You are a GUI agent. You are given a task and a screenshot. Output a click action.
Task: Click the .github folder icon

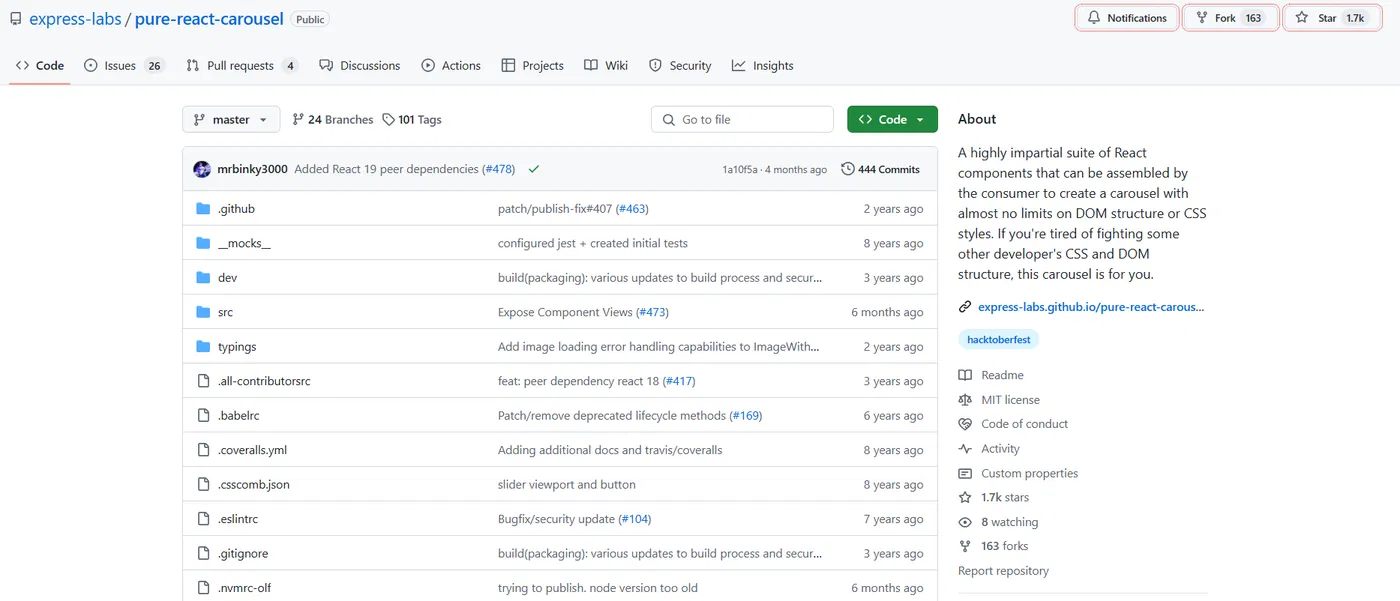pyautogui.click(x=203, y=209)
